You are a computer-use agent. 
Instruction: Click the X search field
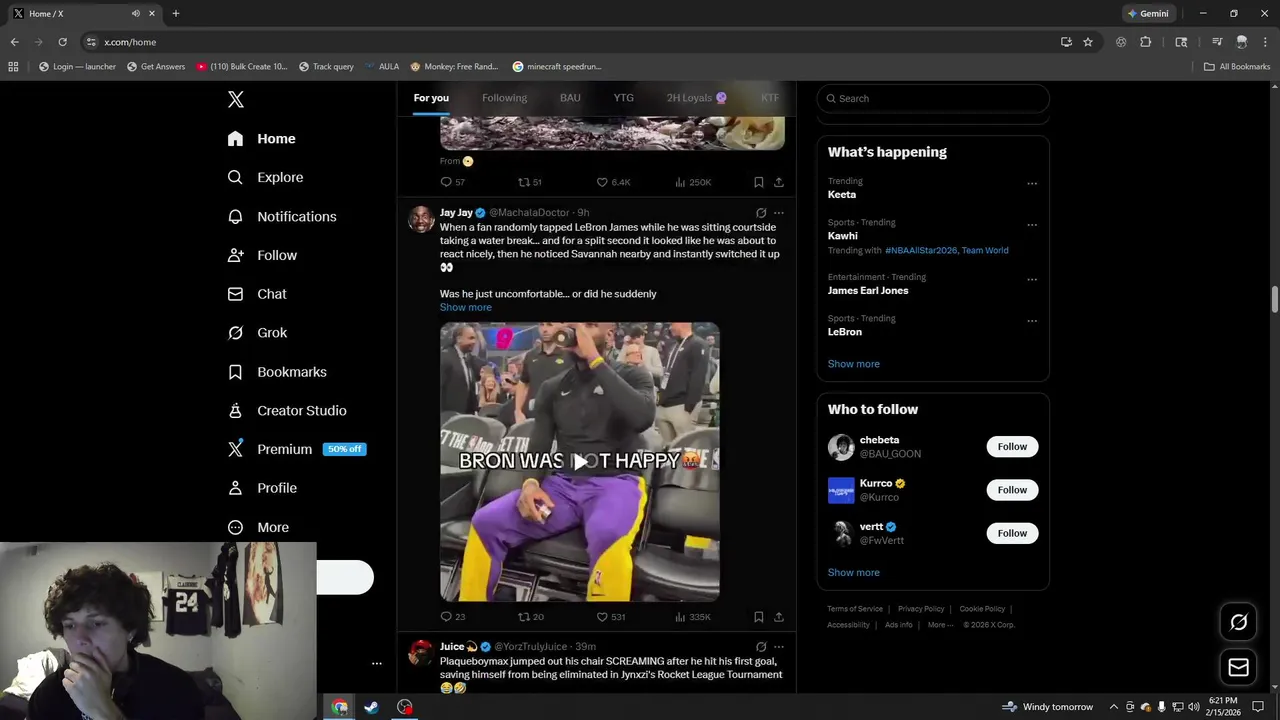point(933,98)
